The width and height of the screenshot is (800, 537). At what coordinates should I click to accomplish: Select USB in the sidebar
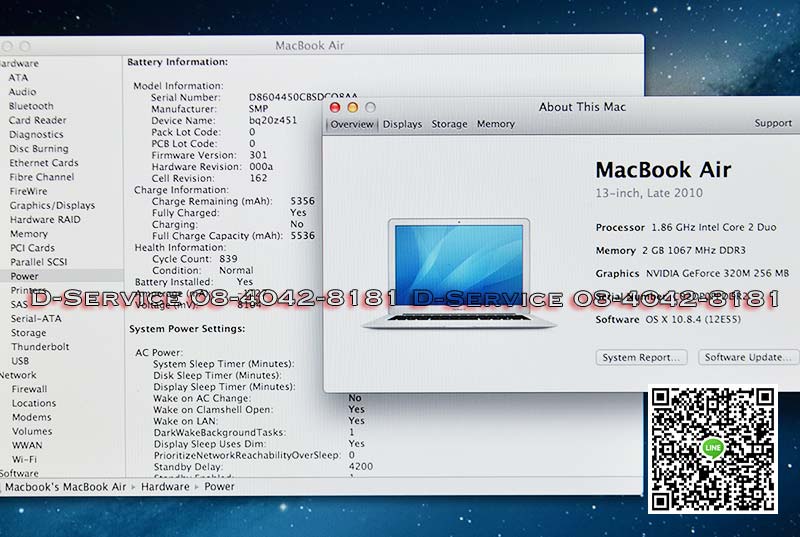(20, 361)
